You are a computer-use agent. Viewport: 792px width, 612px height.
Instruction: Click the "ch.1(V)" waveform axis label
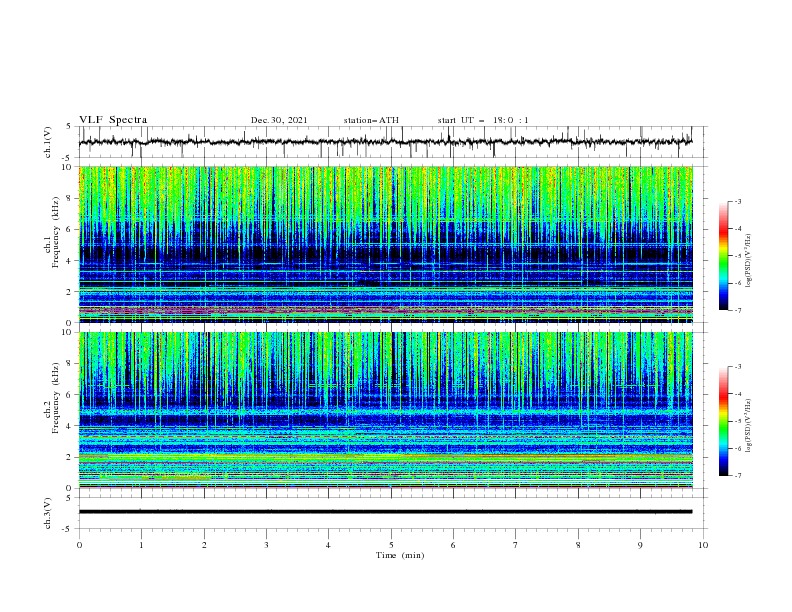click(x=48, y=142)
